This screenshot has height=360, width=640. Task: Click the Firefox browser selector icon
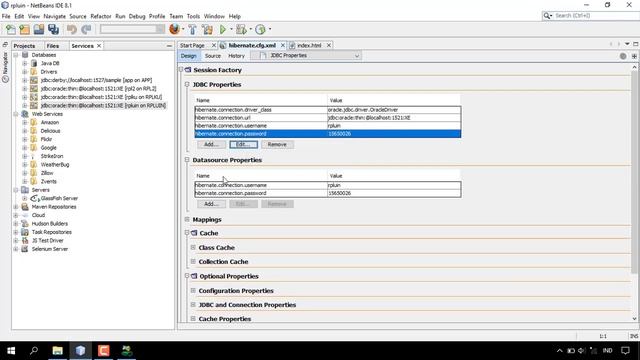pos(174,29)
